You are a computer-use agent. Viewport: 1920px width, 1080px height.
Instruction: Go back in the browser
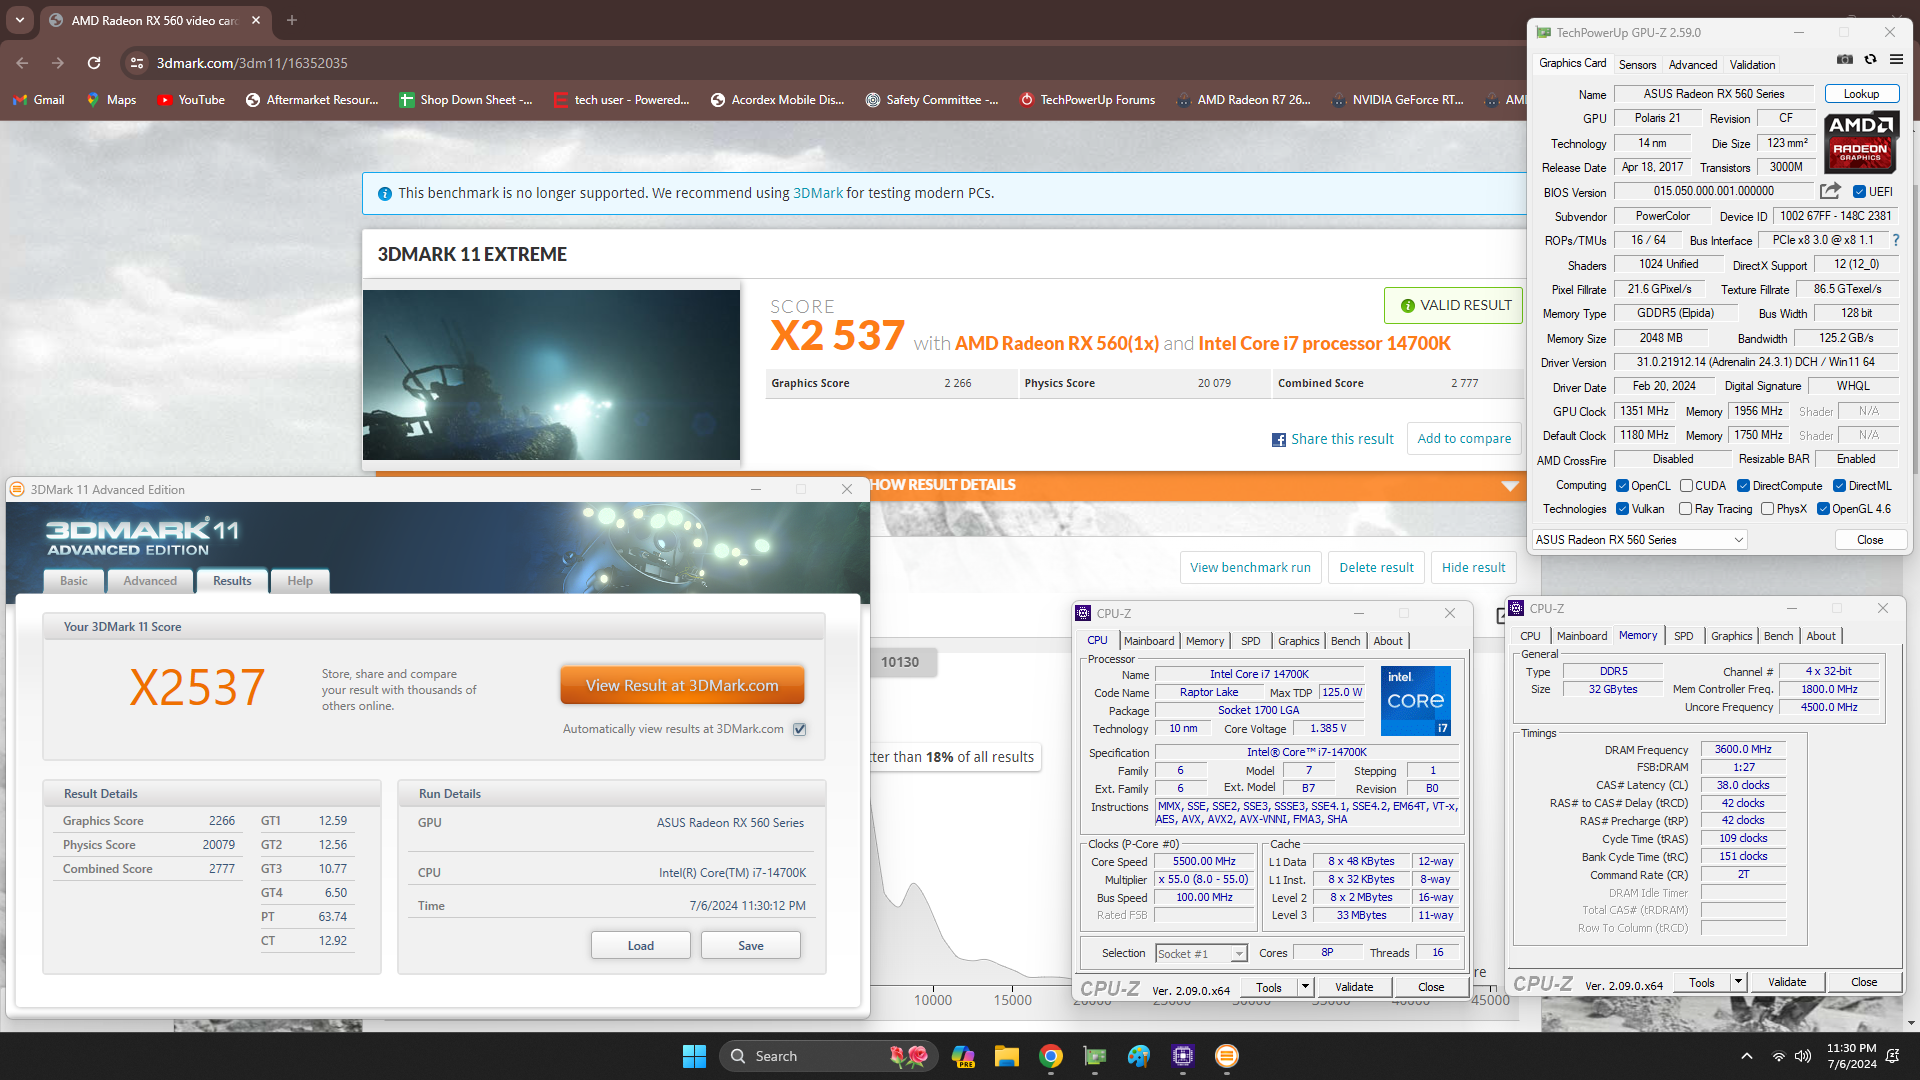[x=22, y=63]
